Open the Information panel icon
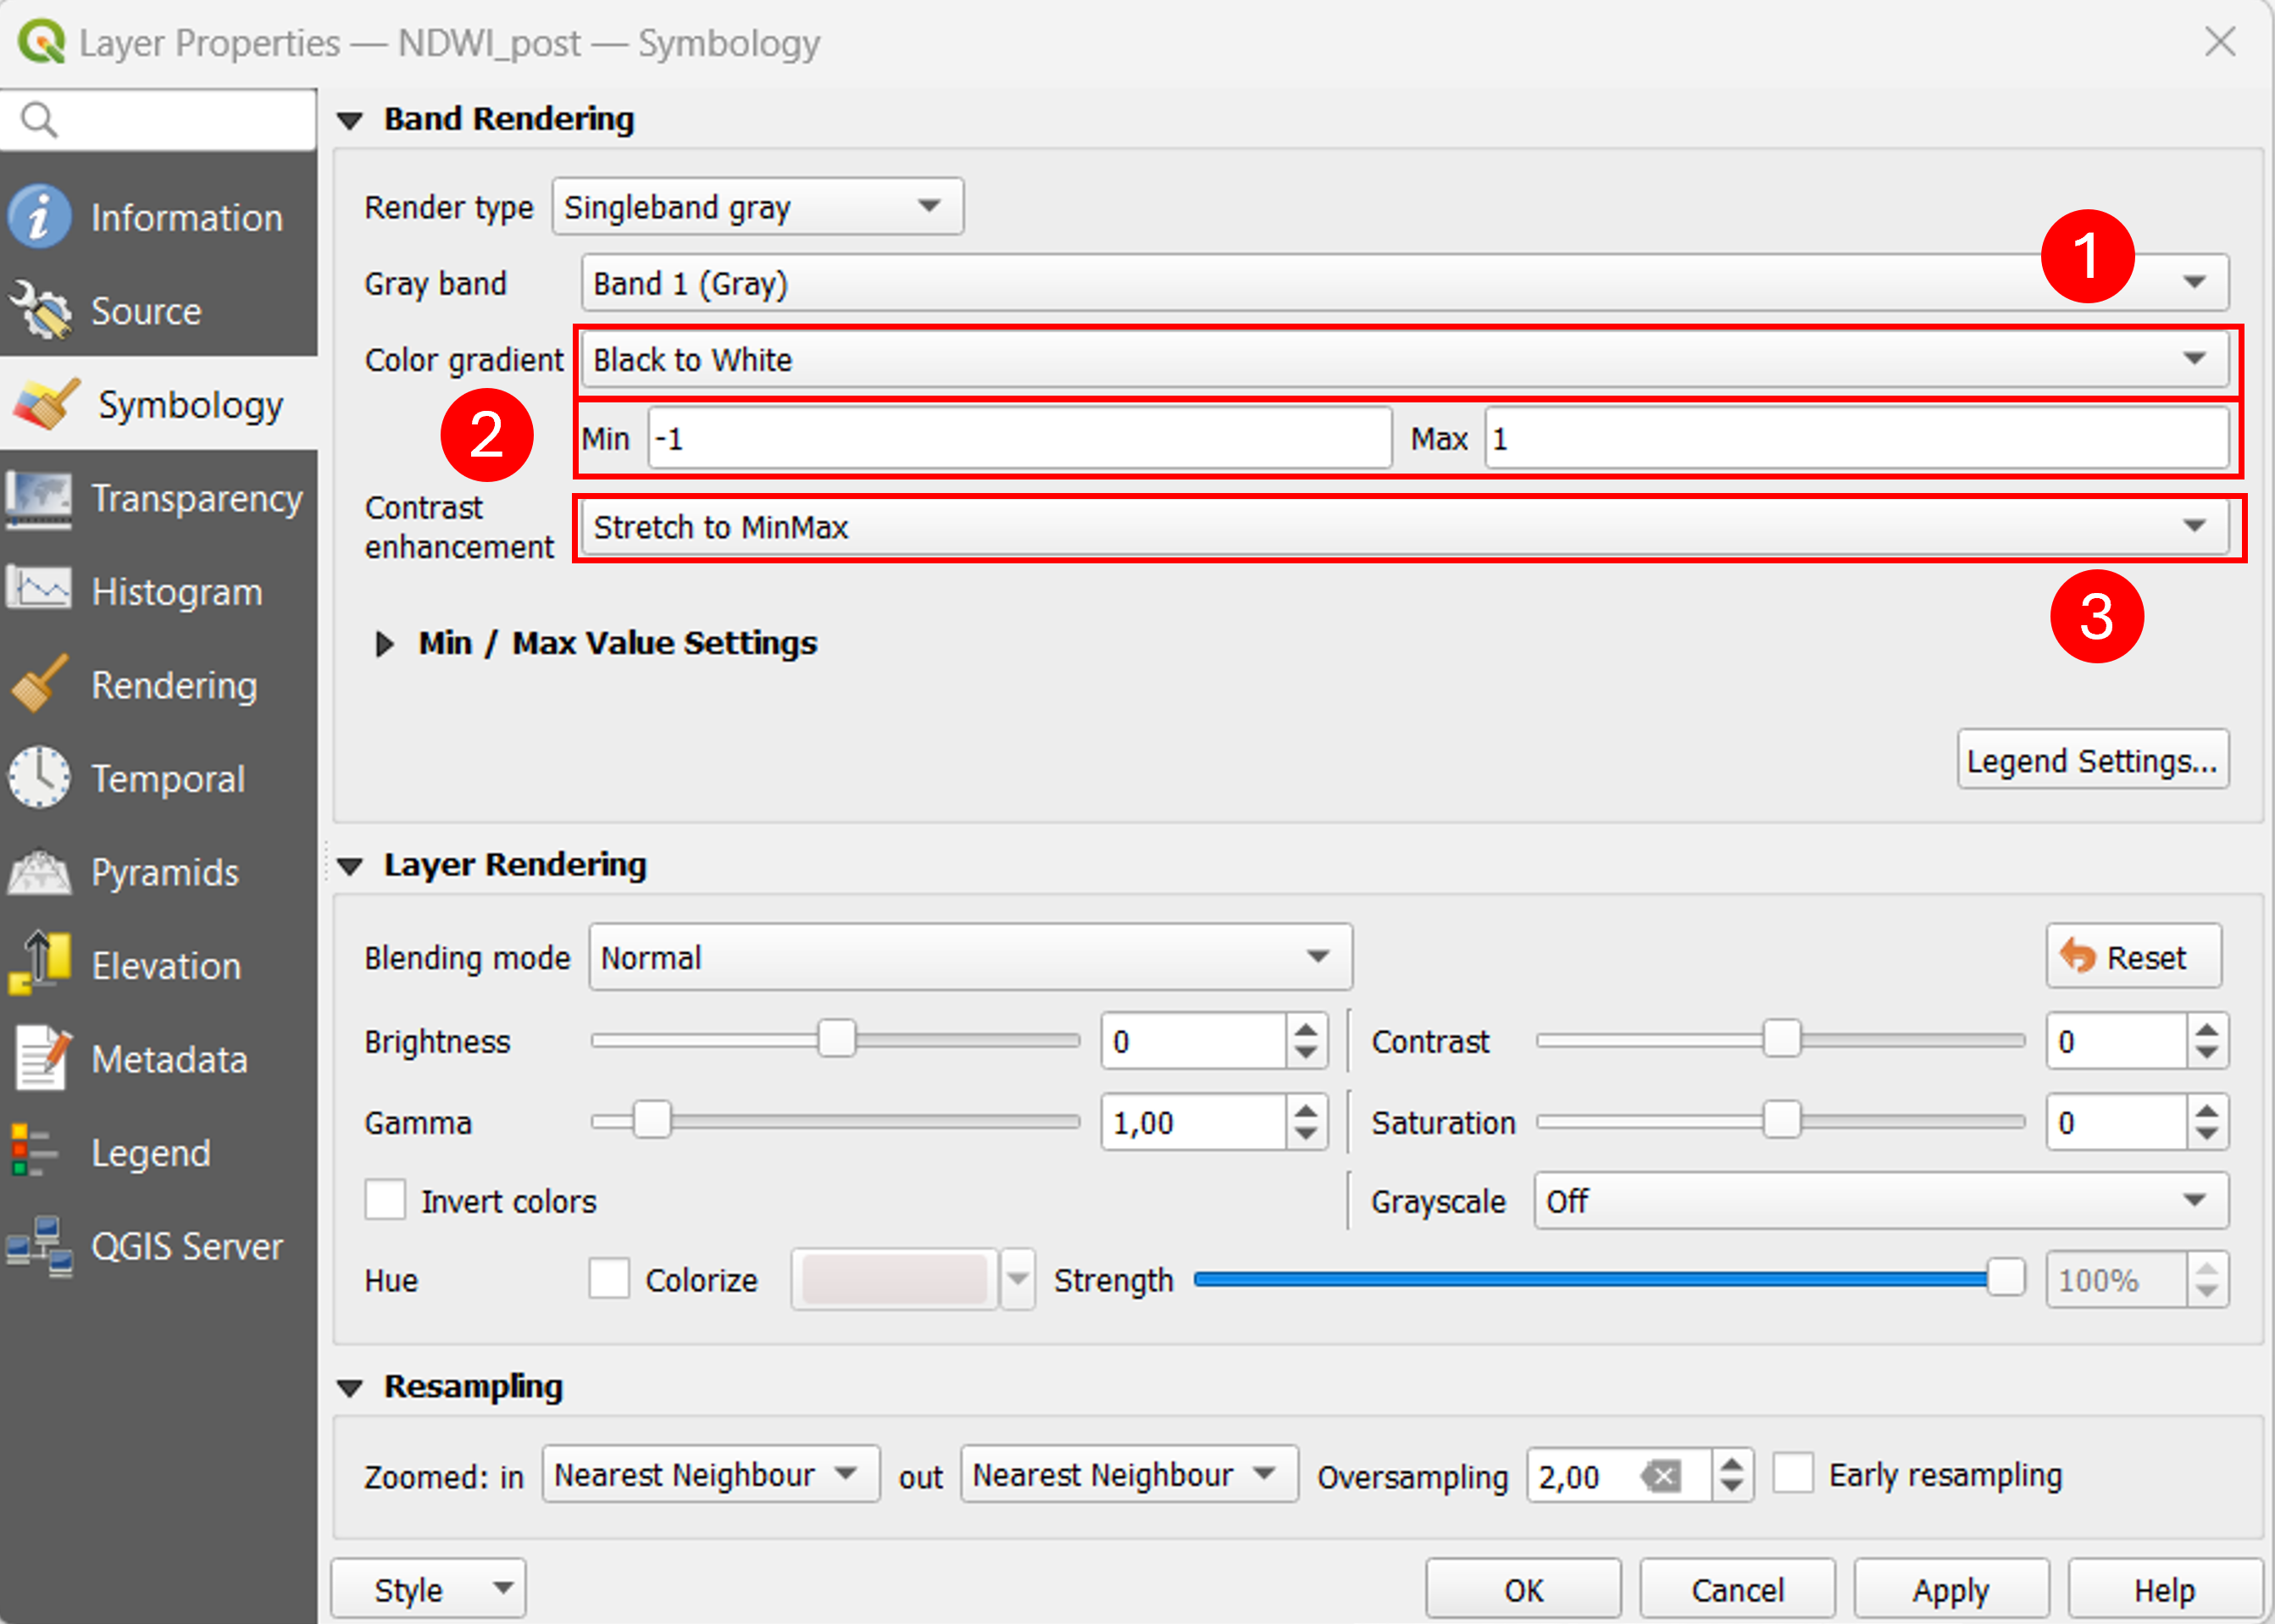The width and height of the screenshot is (2275, 1624). (40, 217)
